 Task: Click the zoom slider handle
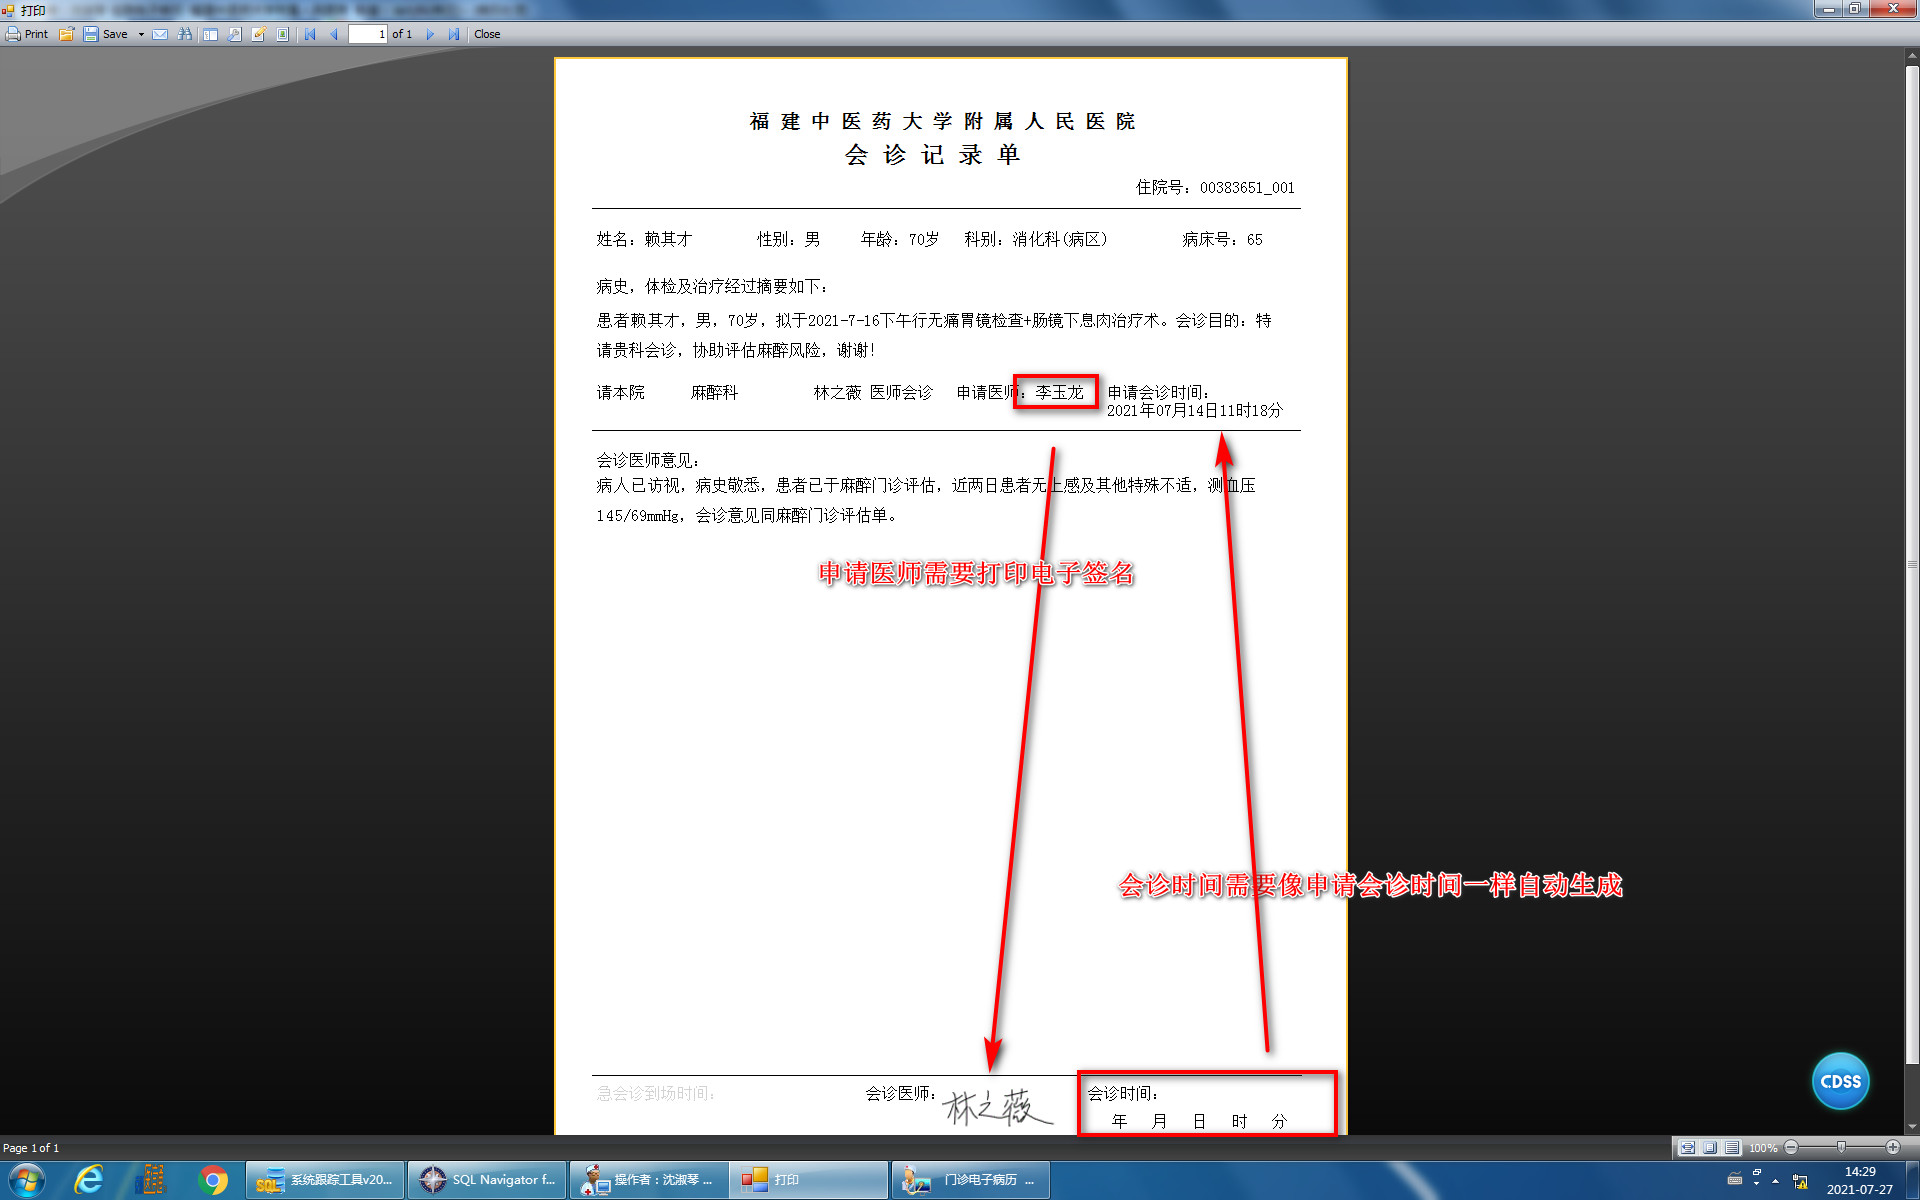(1841, 1147)
